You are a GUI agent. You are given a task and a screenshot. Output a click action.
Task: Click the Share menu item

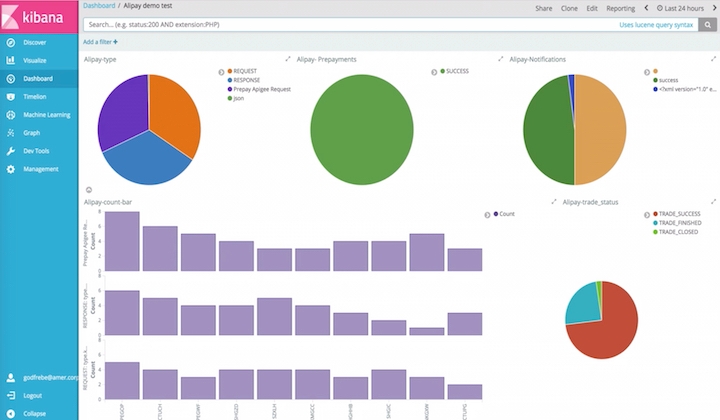tap(544, 8)
